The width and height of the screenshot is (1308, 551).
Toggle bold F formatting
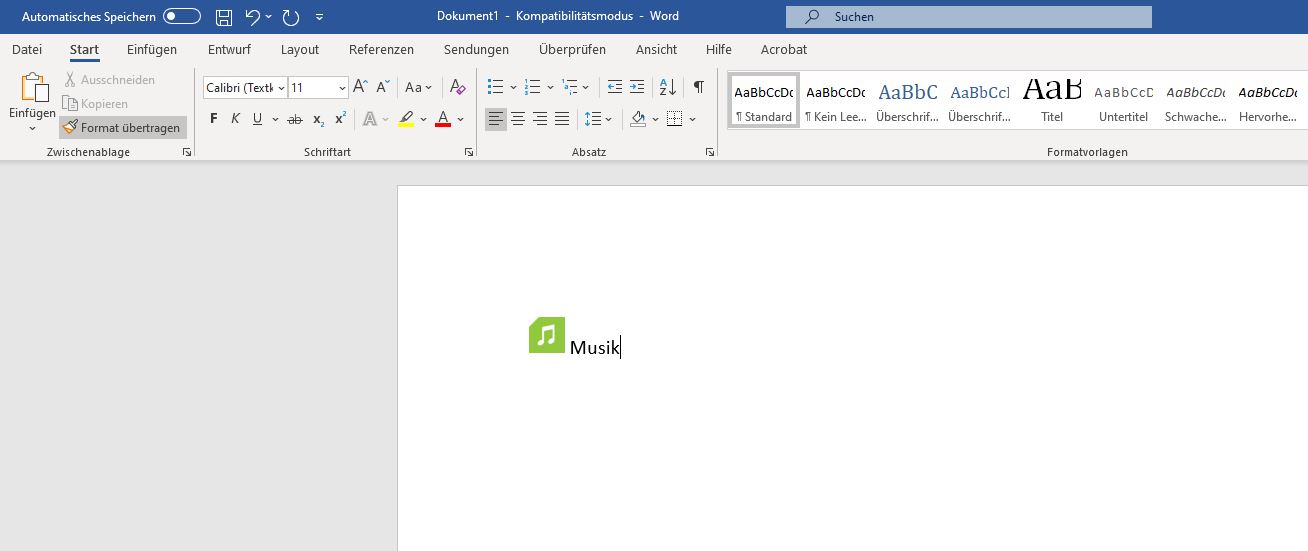click(214, 119)
